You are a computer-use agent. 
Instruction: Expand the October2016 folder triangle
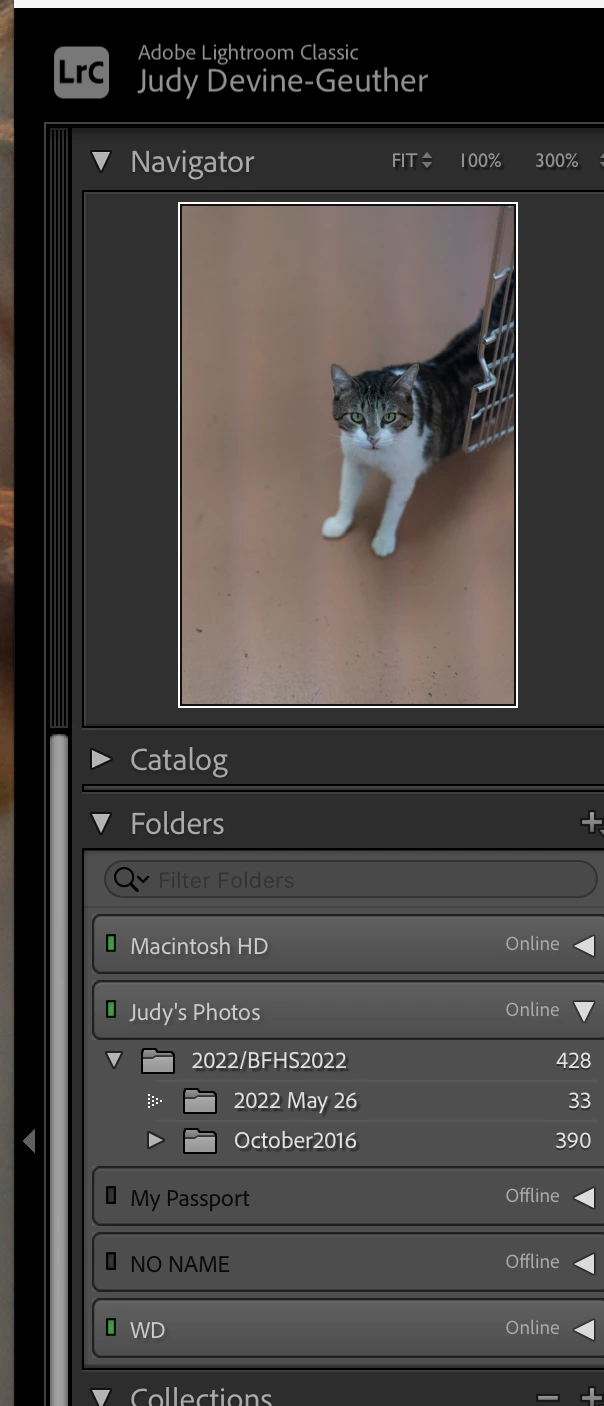[x=155, y=1140]
